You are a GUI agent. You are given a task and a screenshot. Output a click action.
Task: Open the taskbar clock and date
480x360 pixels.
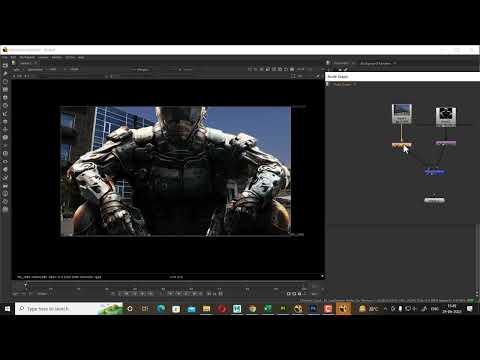452,309
